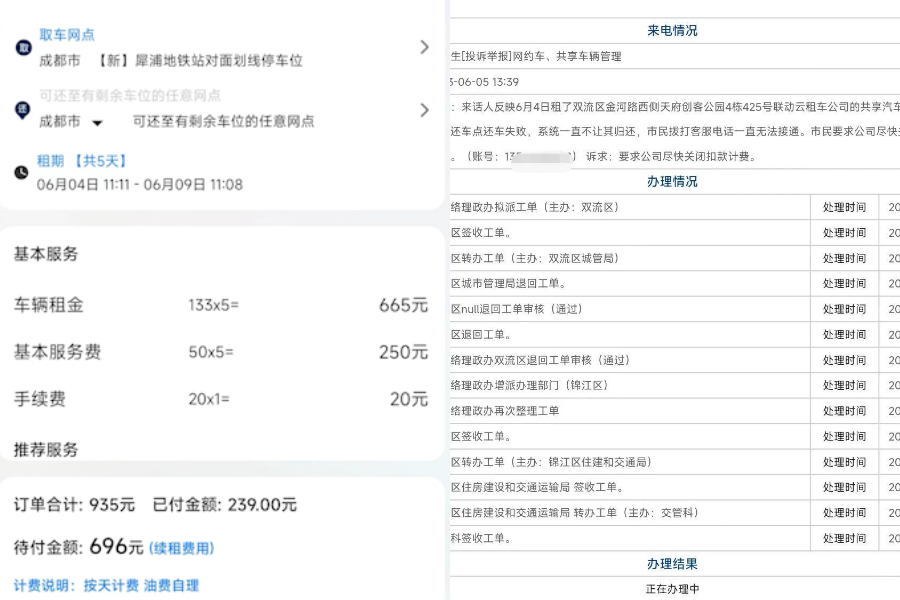Select the pickup point "取" badge icon
Screen dimensions: 900x600
coord(25,47)
